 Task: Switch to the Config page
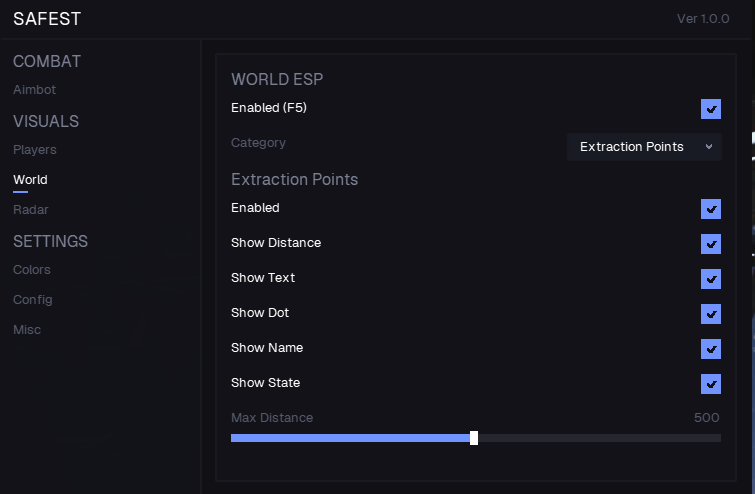coord(33,300)
